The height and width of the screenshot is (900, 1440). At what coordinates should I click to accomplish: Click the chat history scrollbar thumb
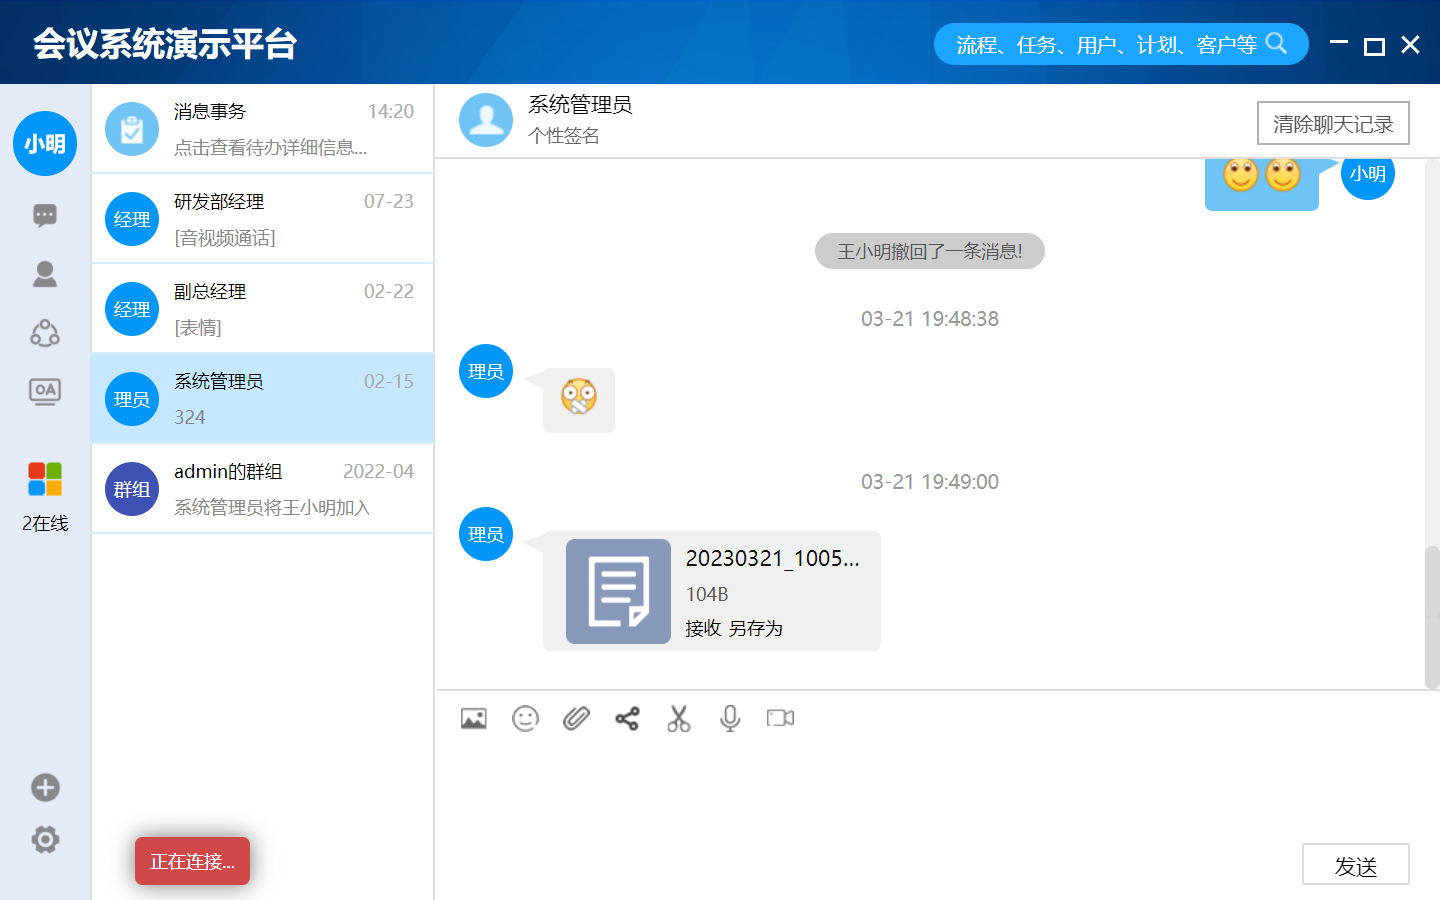point(1432,617)
